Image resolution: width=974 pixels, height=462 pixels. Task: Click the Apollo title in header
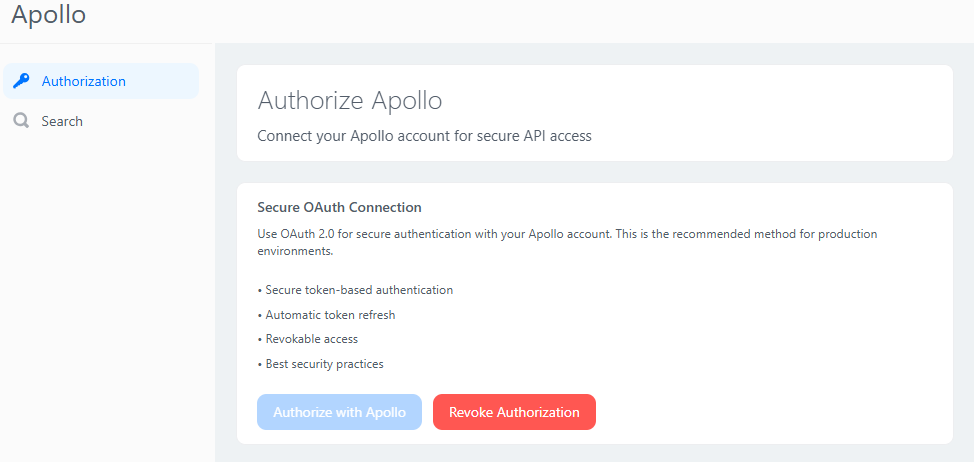tap(48, 15)
